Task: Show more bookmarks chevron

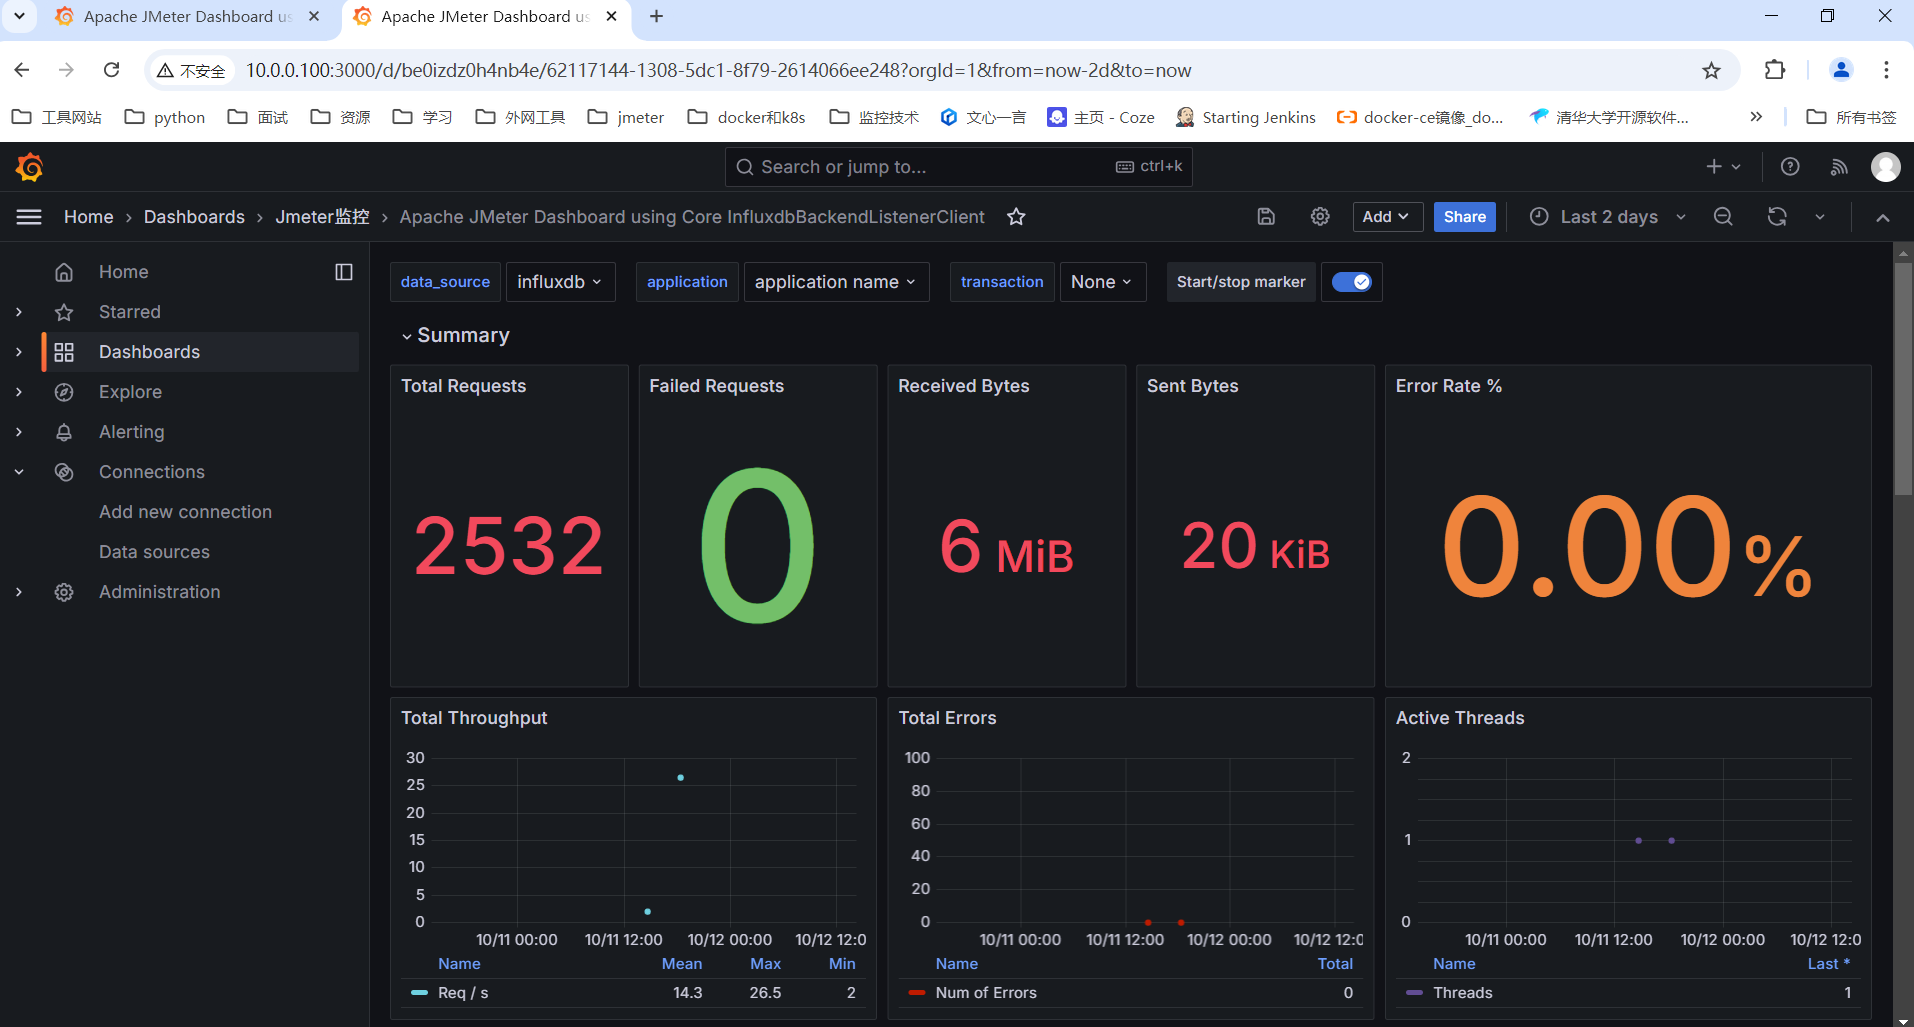Action: 1756,117
